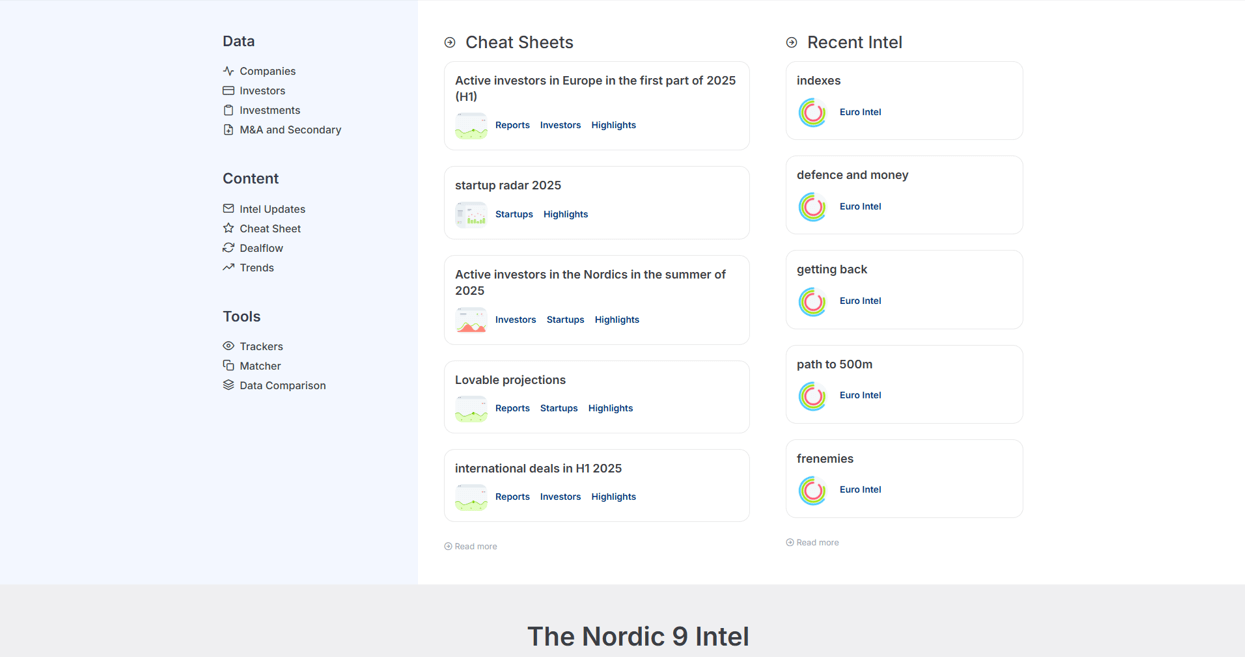Open the startup radar 2025 thumbnail
Image resolution: width=1245 pixels, height=657 pixels.
click(x=471, y=215)
